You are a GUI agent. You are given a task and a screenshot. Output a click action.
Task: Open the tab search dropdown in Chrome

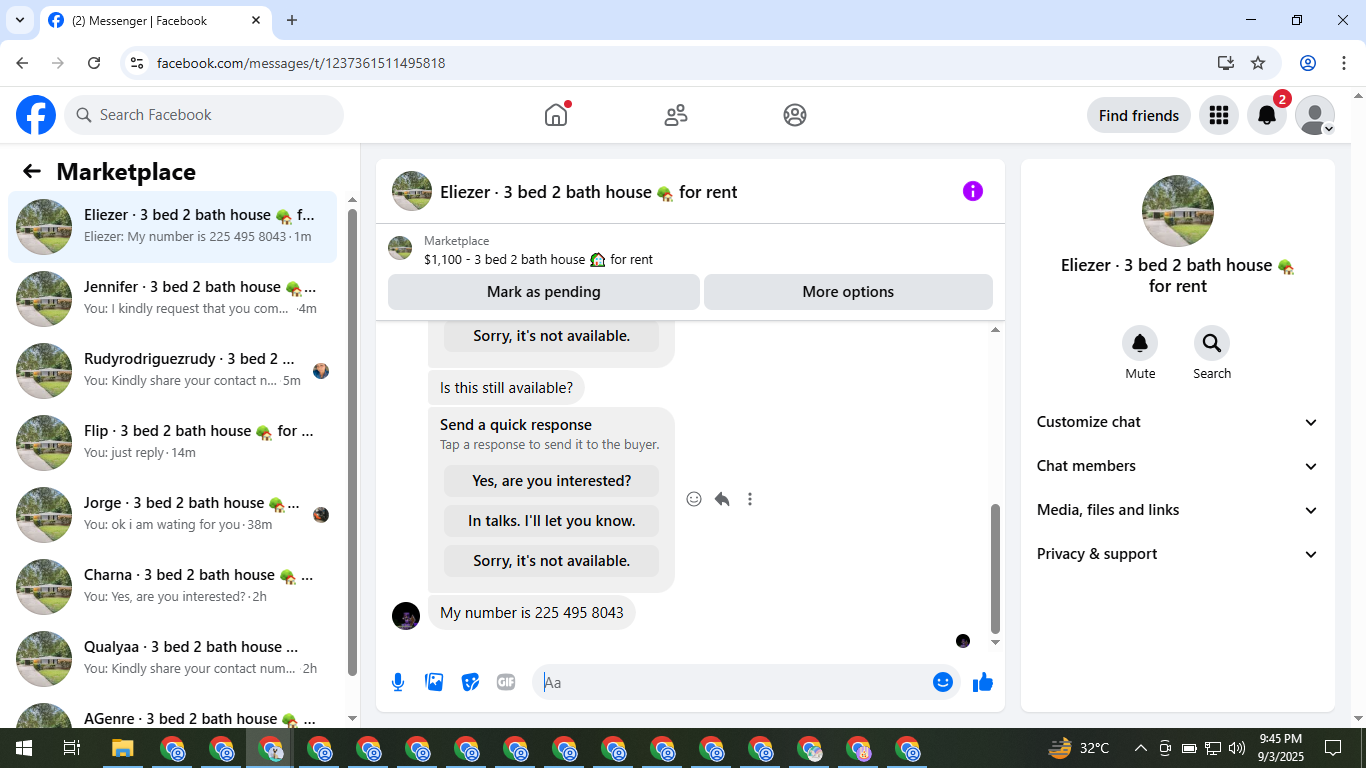click(19, 20)
